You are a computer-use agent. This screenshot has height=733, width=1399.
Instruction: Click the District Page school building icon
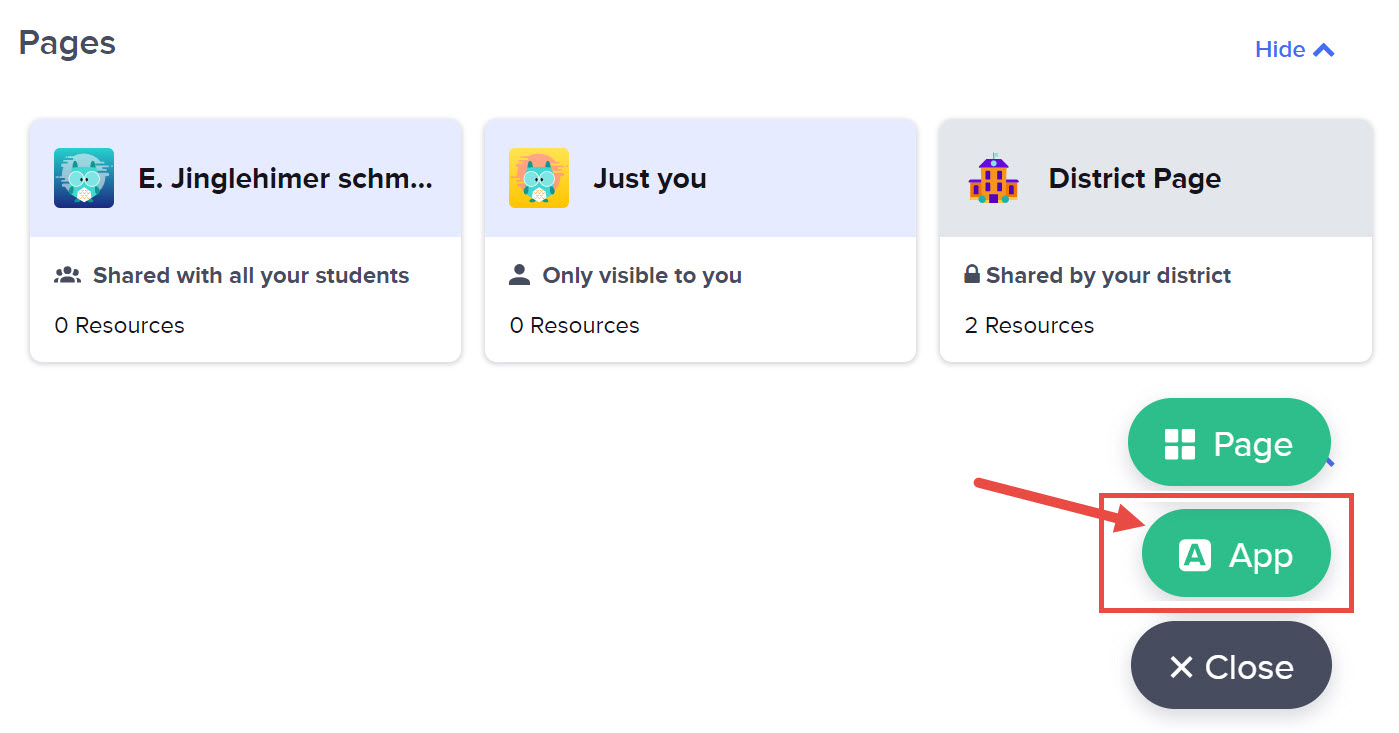pos(993,178)
